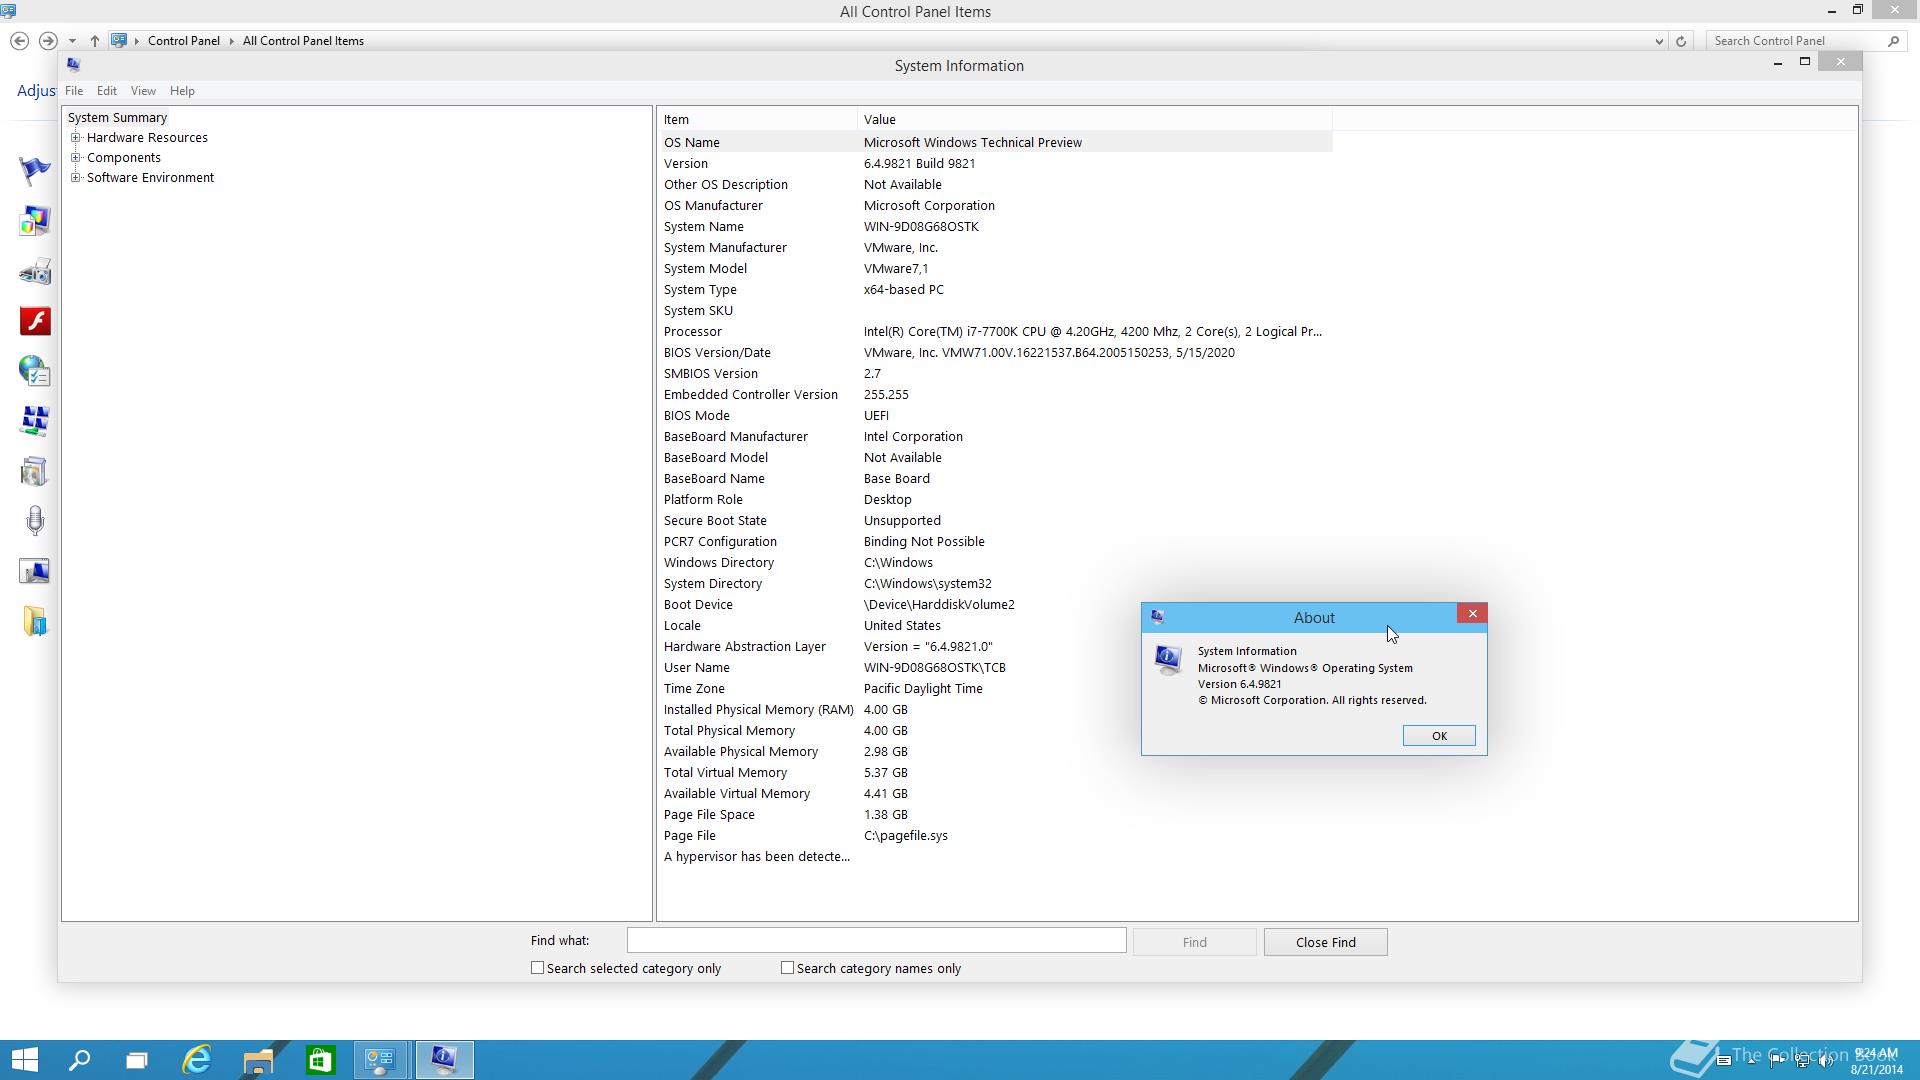The height and width of the screenshot is (1080, 1920).
Task: Select the Processor row
Action: (996, 331)
